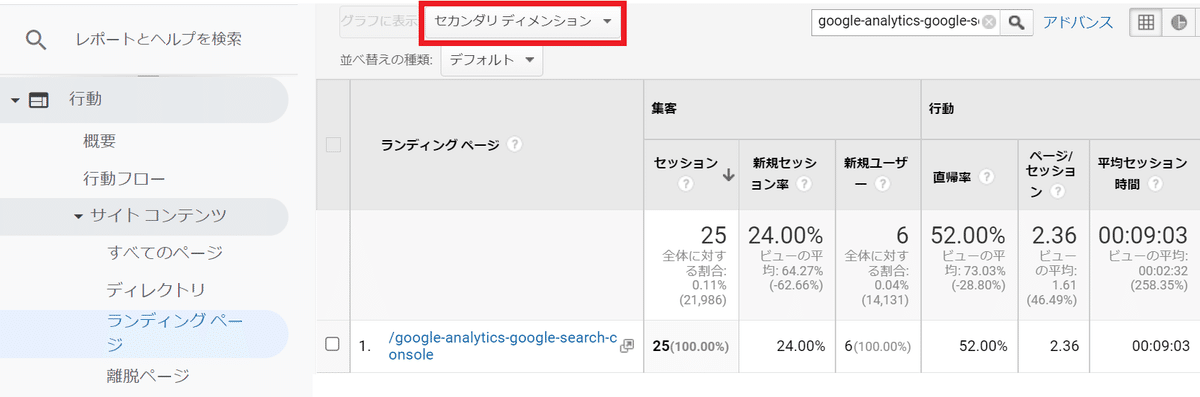
Task: Click help icon beside 直帰率 column
Action: click(987, 177)
